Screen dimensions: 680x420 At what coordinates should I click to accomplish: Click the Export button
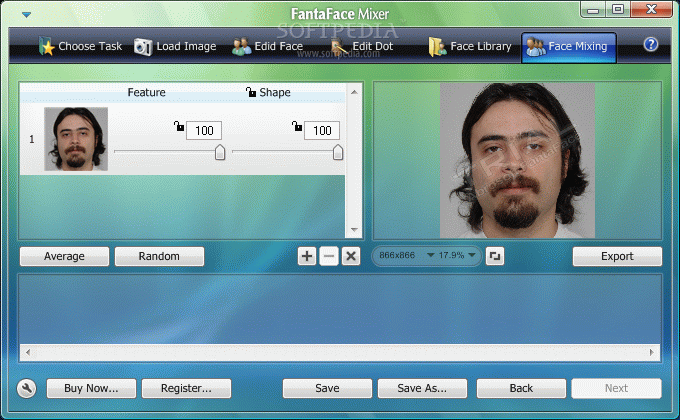[x=617, y=256]
